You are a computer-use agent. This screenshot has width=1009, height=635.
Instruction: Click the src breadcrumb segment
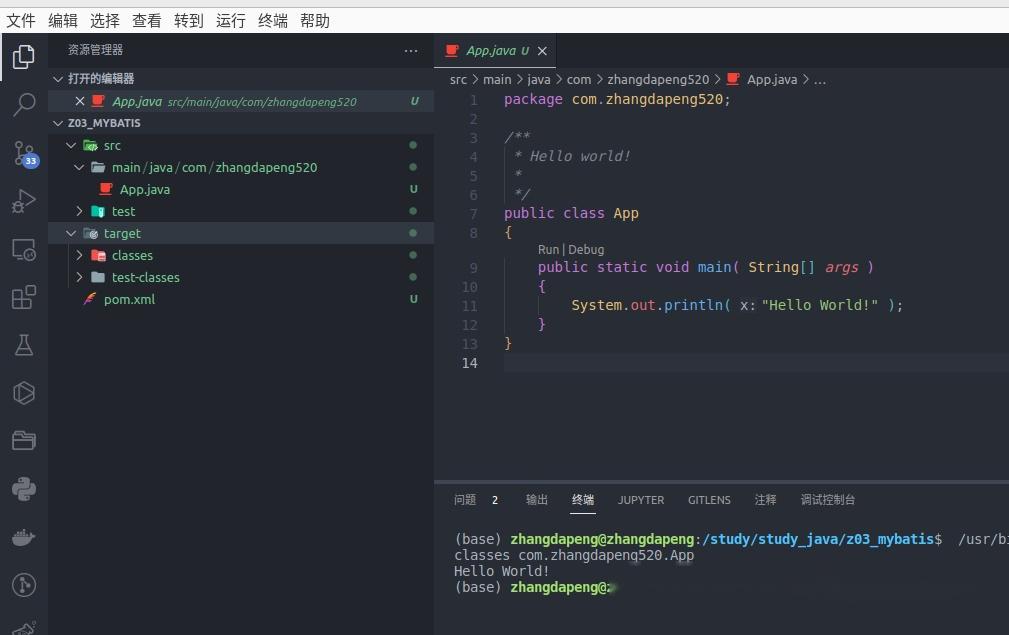point(458,80)
